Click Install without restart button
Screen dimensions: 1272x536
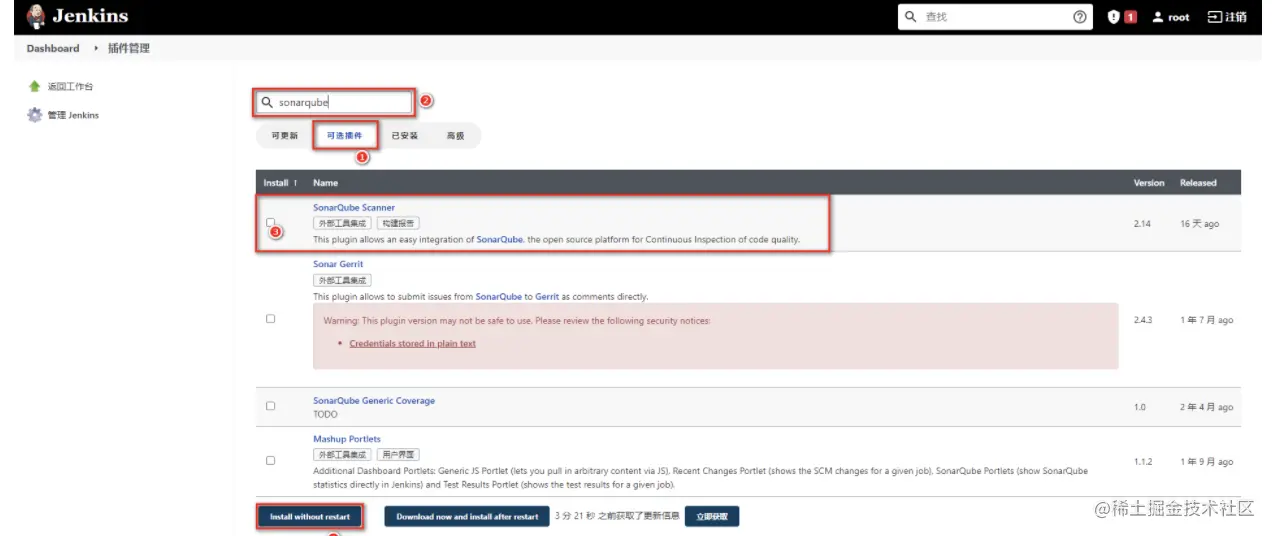(310, 517)
